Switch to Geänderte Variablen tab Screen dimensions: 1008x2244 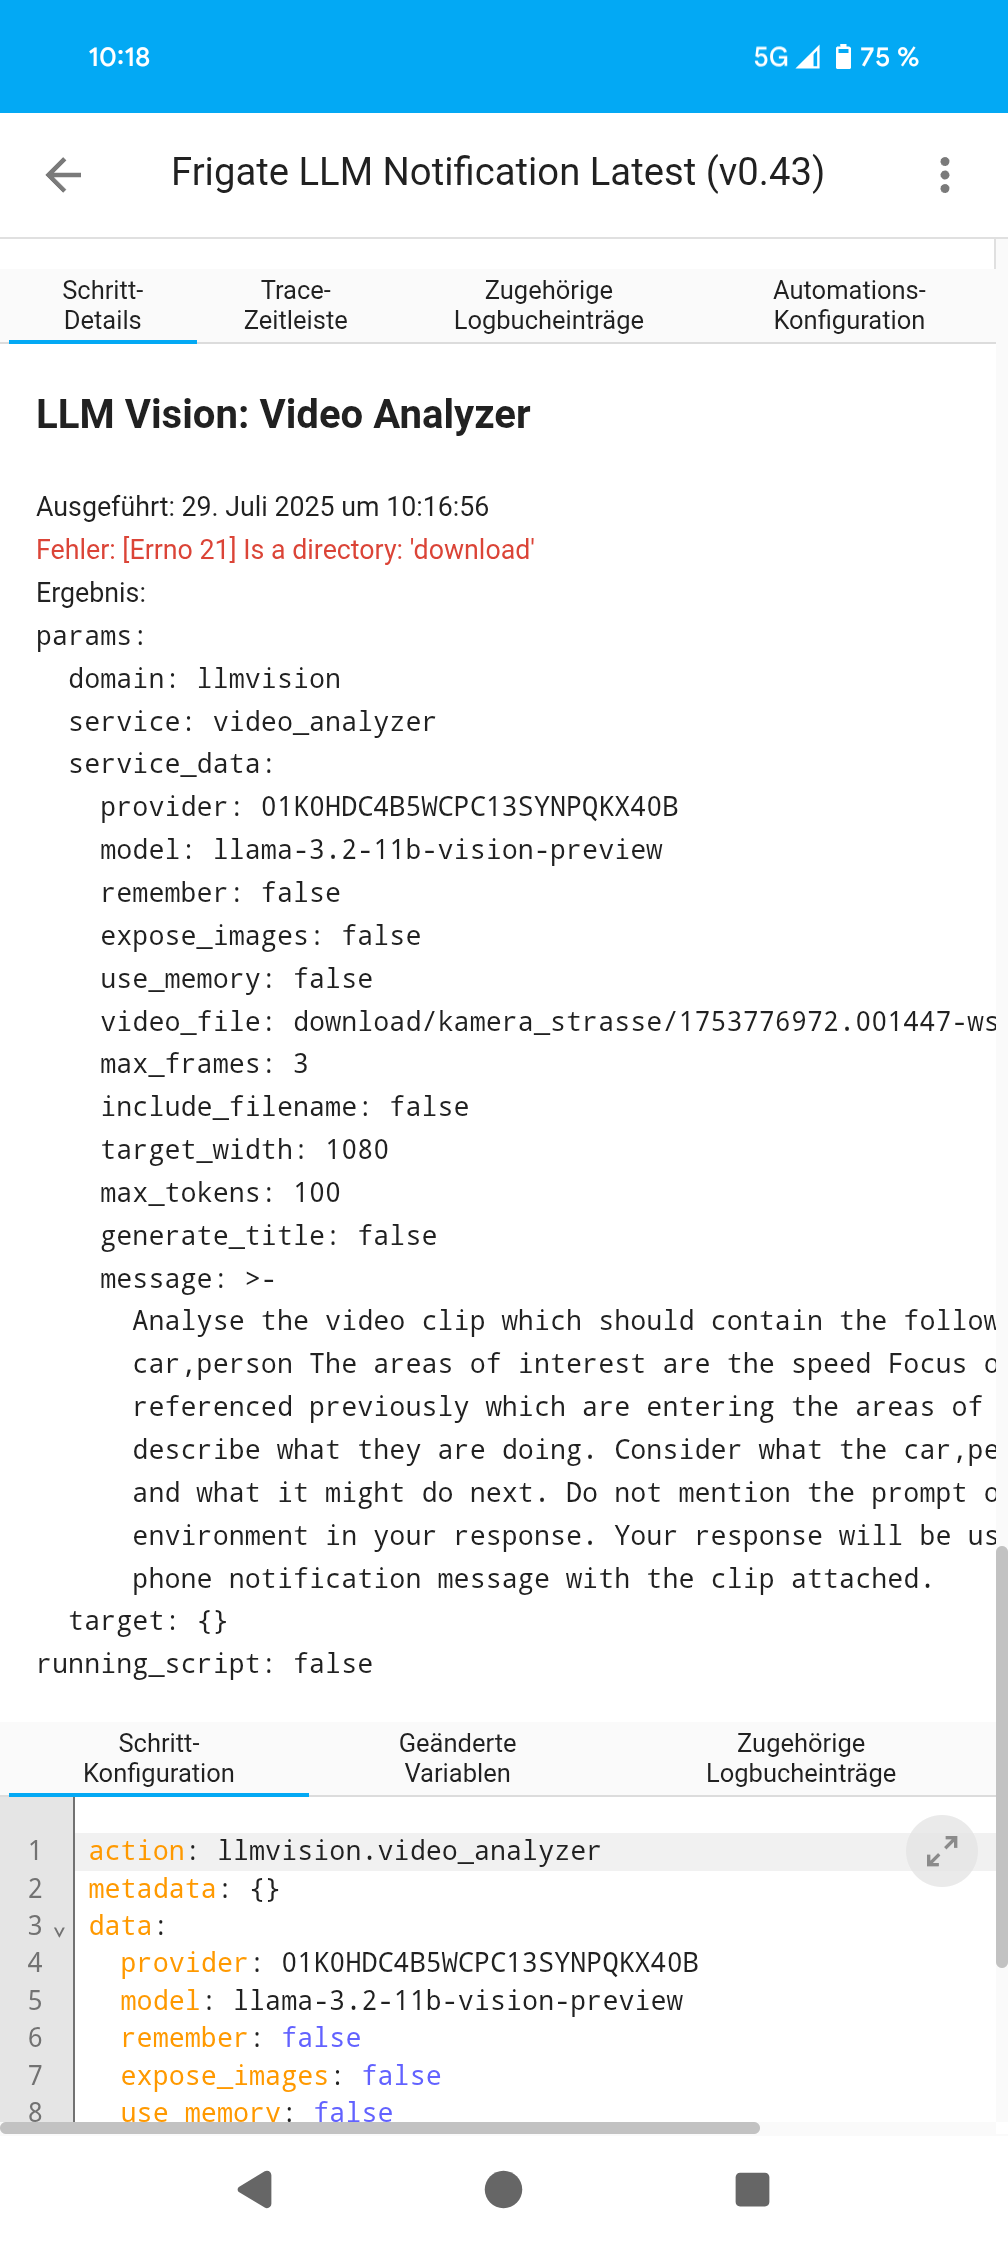click(457, 1758)
